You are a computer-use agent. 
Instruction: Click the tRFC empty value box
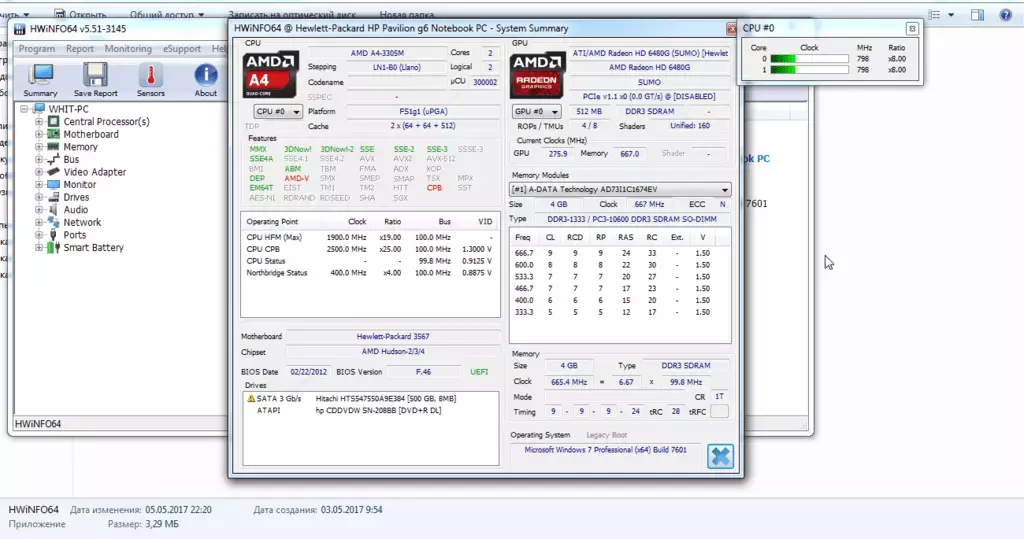click(x=719, y=412)
